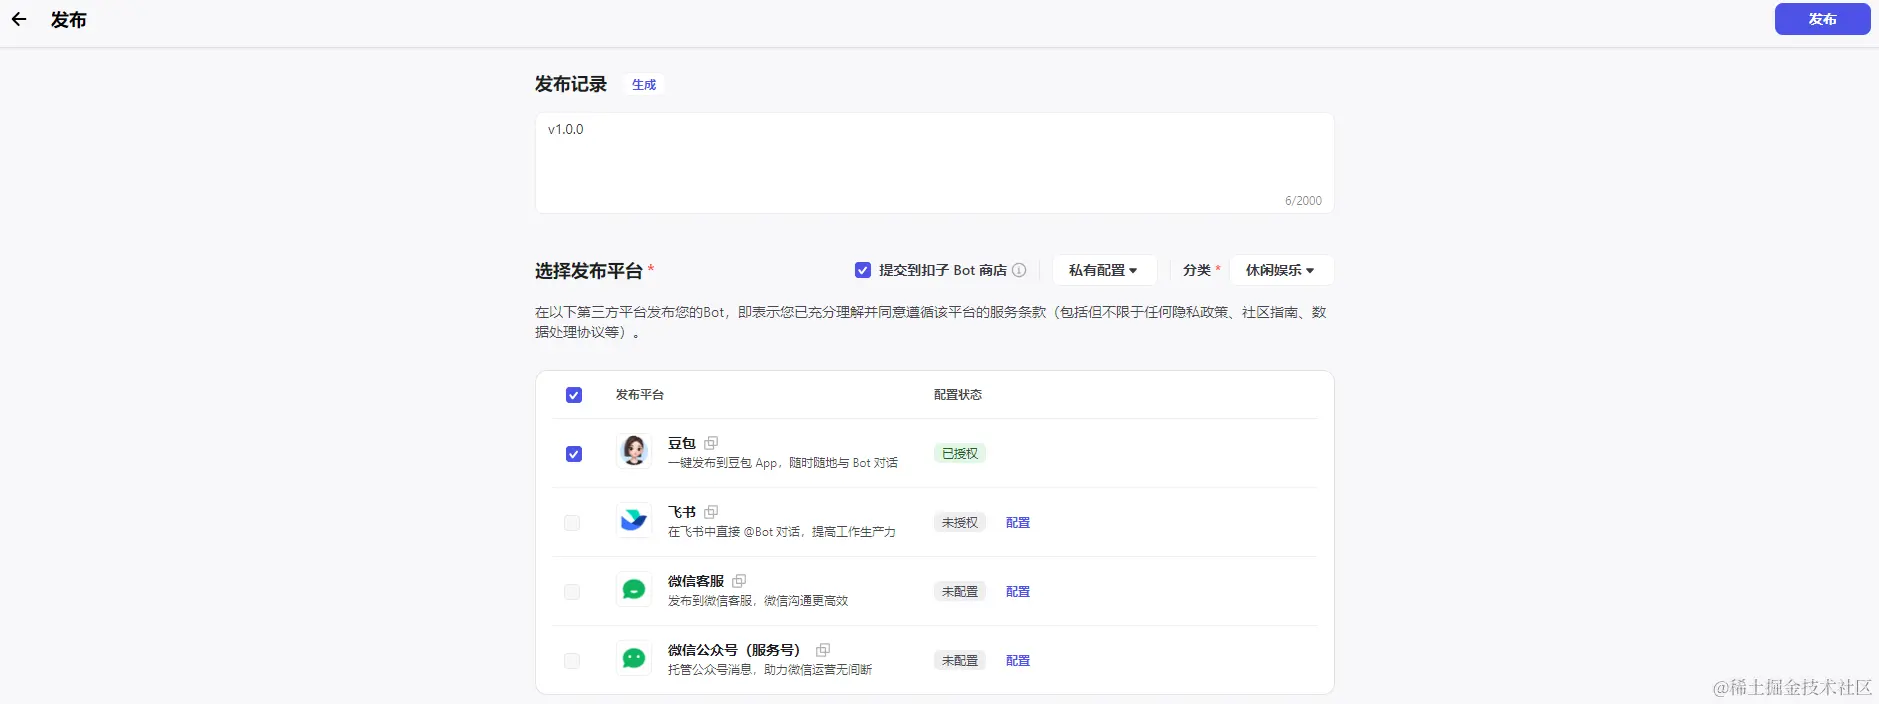
Task: Click 在飞书中直接 @Bot 对话 description
Action: click(x=782, y=532)
